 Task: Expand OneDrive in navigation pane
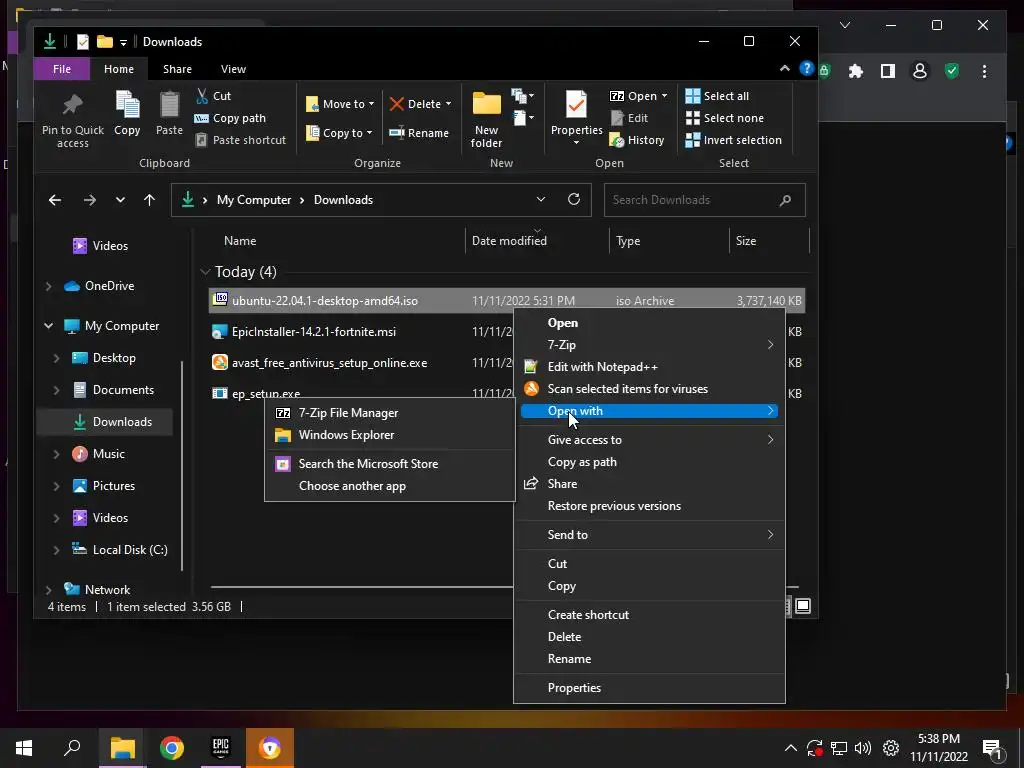[48, 286]
